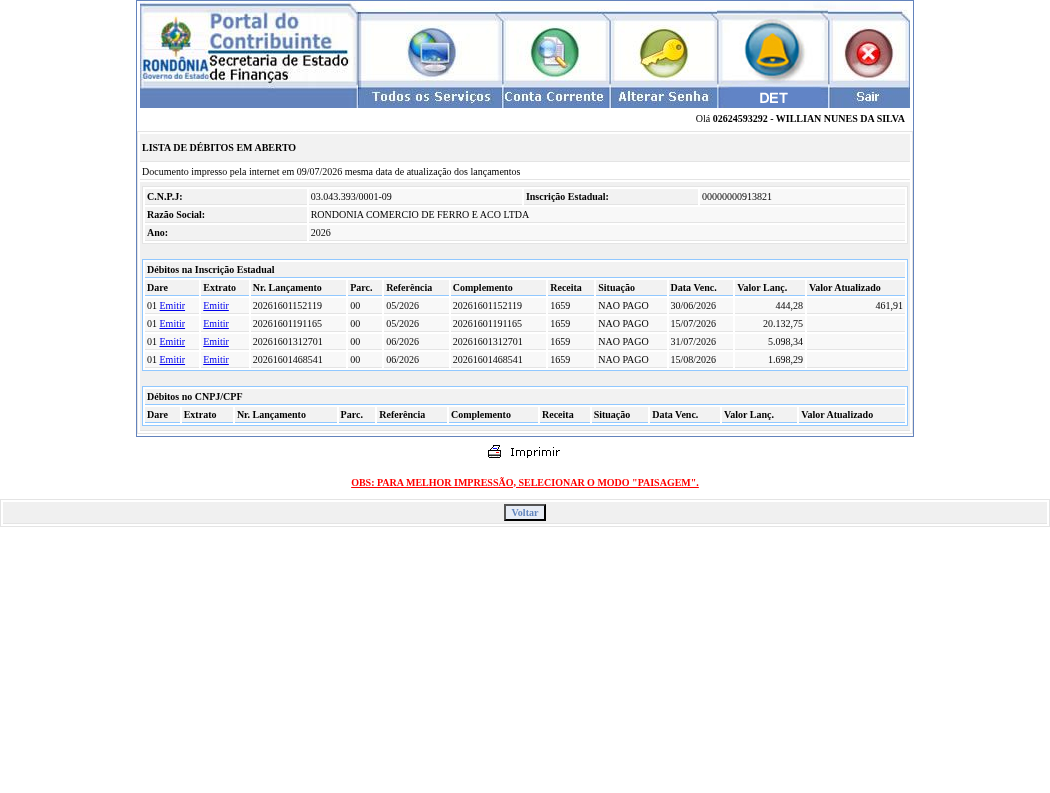This screenshot has width=1050, height=793.
Task: Click the Sair label in the menu bar
Action: pyautogui.click(x=869, y=97)
